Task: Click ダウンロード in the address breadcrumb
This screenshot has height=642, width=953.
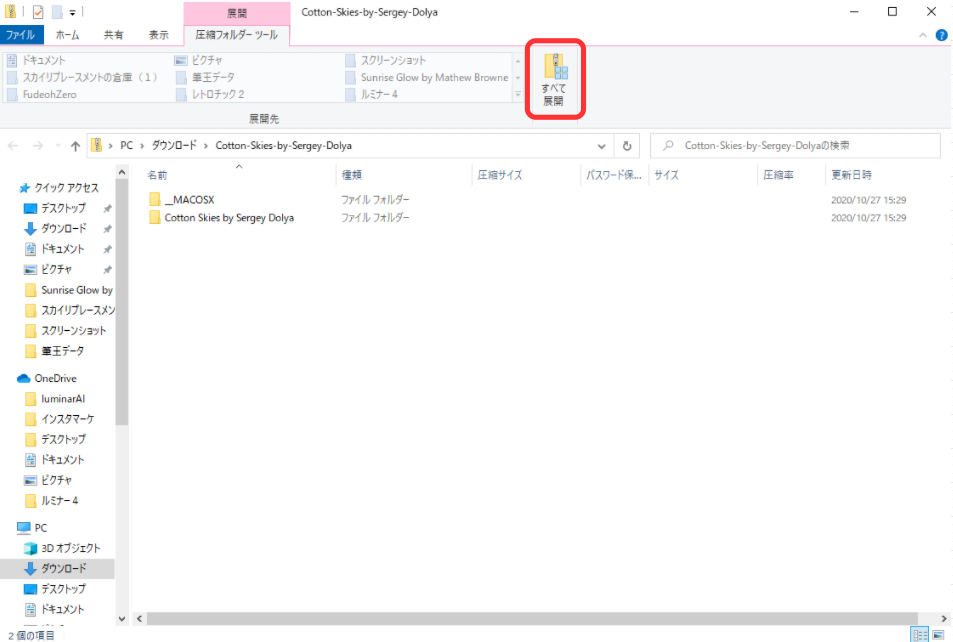Action: [x=174, y=146]
